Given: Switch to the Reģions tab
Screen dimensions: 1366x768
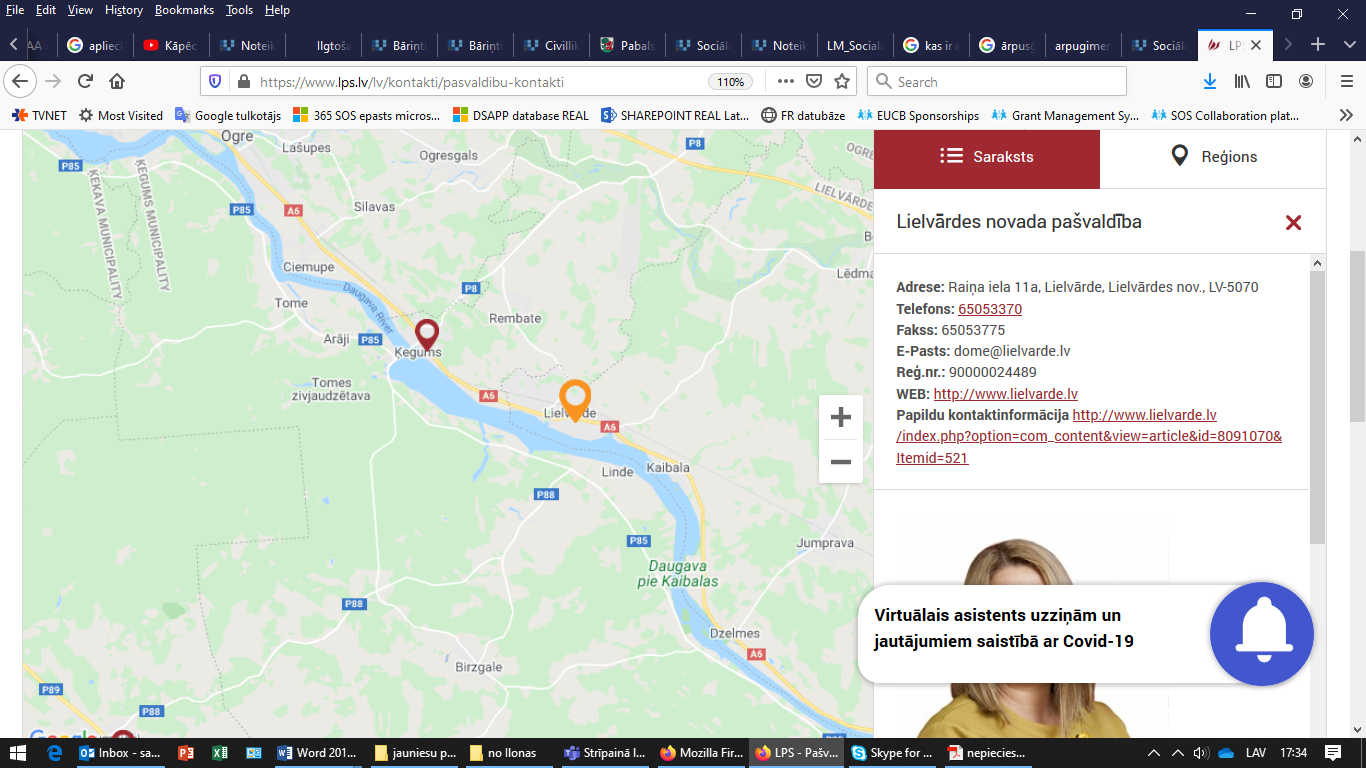Looking at the screenshot, I should tap(1213, 157).
